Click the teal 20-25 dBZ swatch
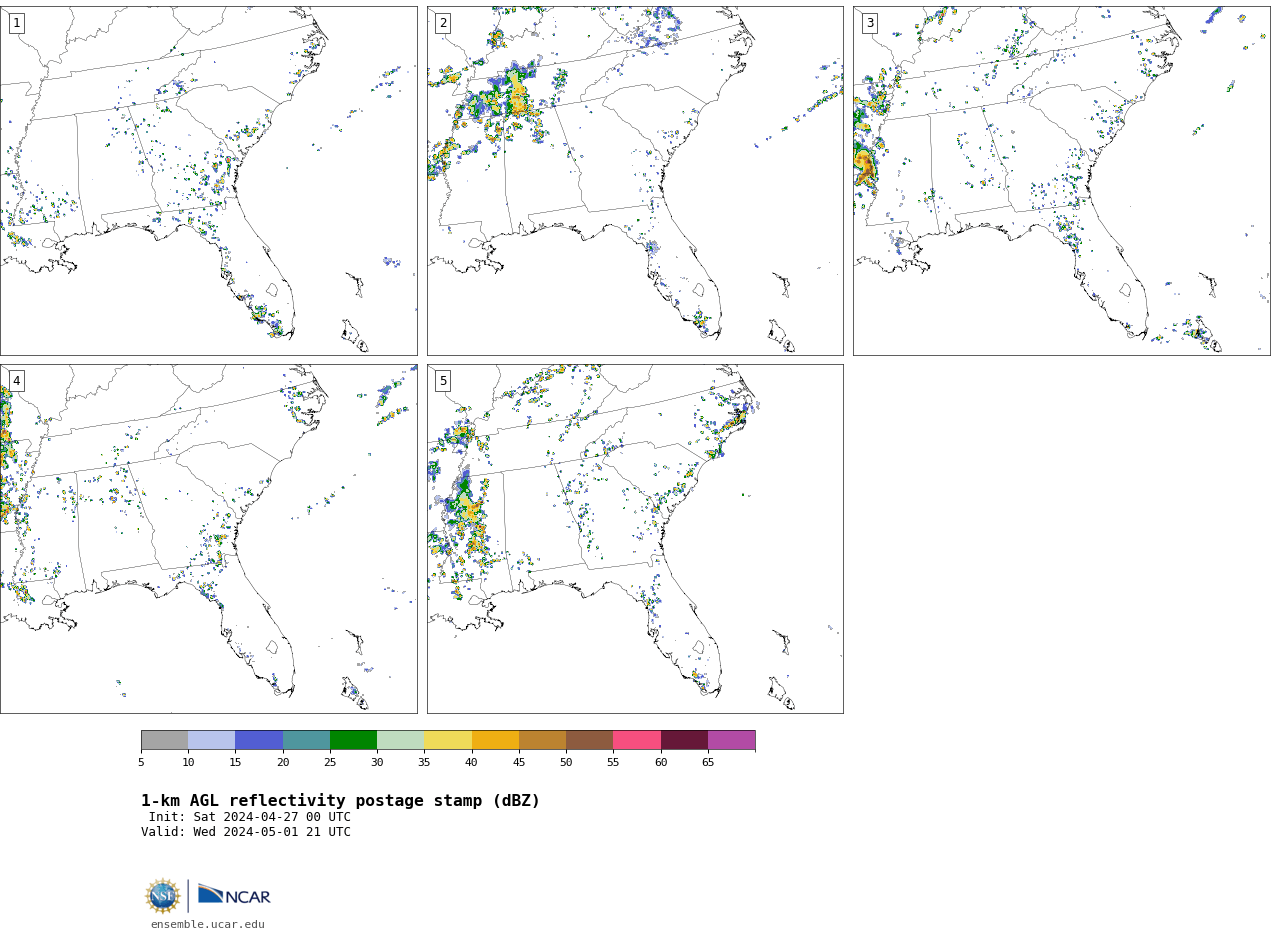 click(x=306, y=740)
